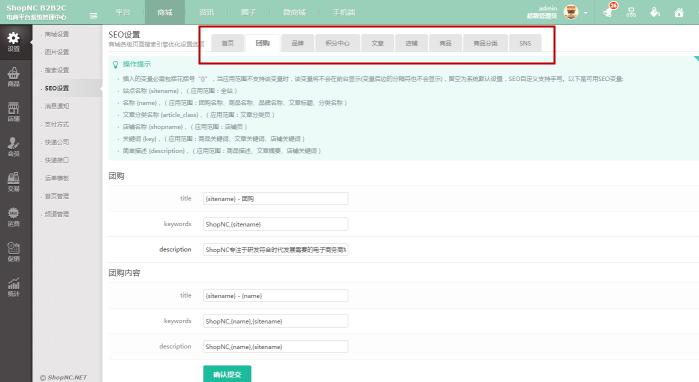The height and width of the screenshot is (382, 699).
Task: Toggle sidebar with the hamburger menu icon
Action: pos(93,16)
